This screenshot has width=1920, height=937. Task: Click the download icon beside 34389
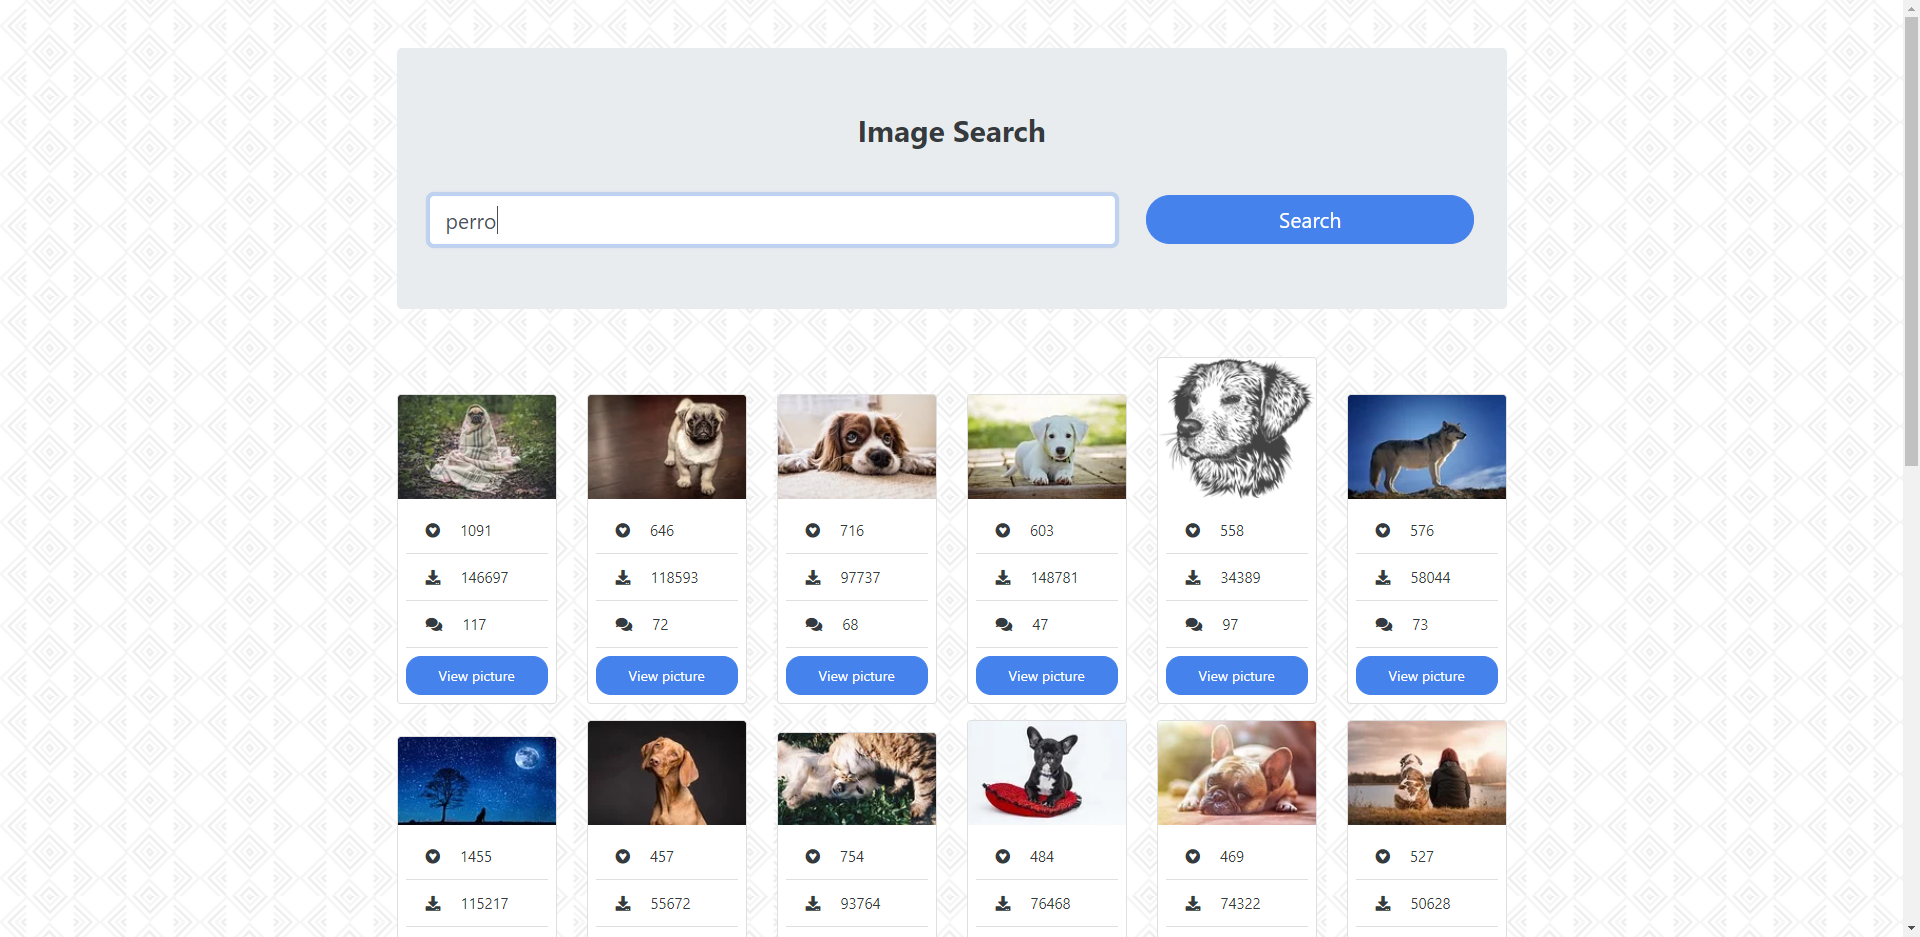pos(1193,578)
